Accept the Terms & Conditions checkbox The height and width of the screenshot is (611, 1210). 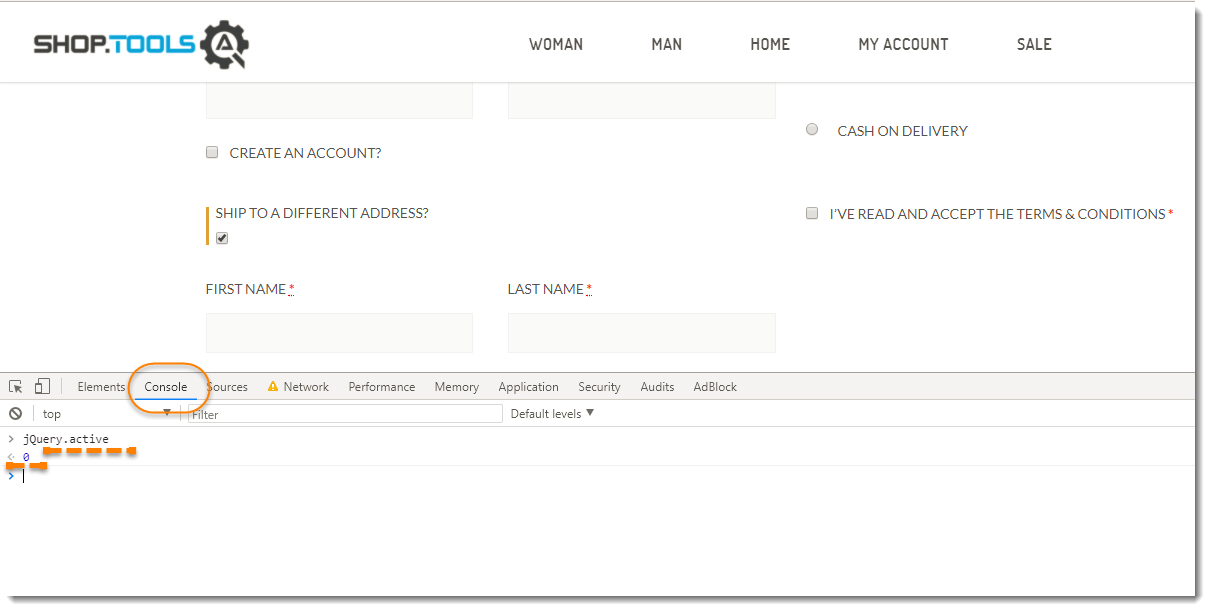coord(812,213)
